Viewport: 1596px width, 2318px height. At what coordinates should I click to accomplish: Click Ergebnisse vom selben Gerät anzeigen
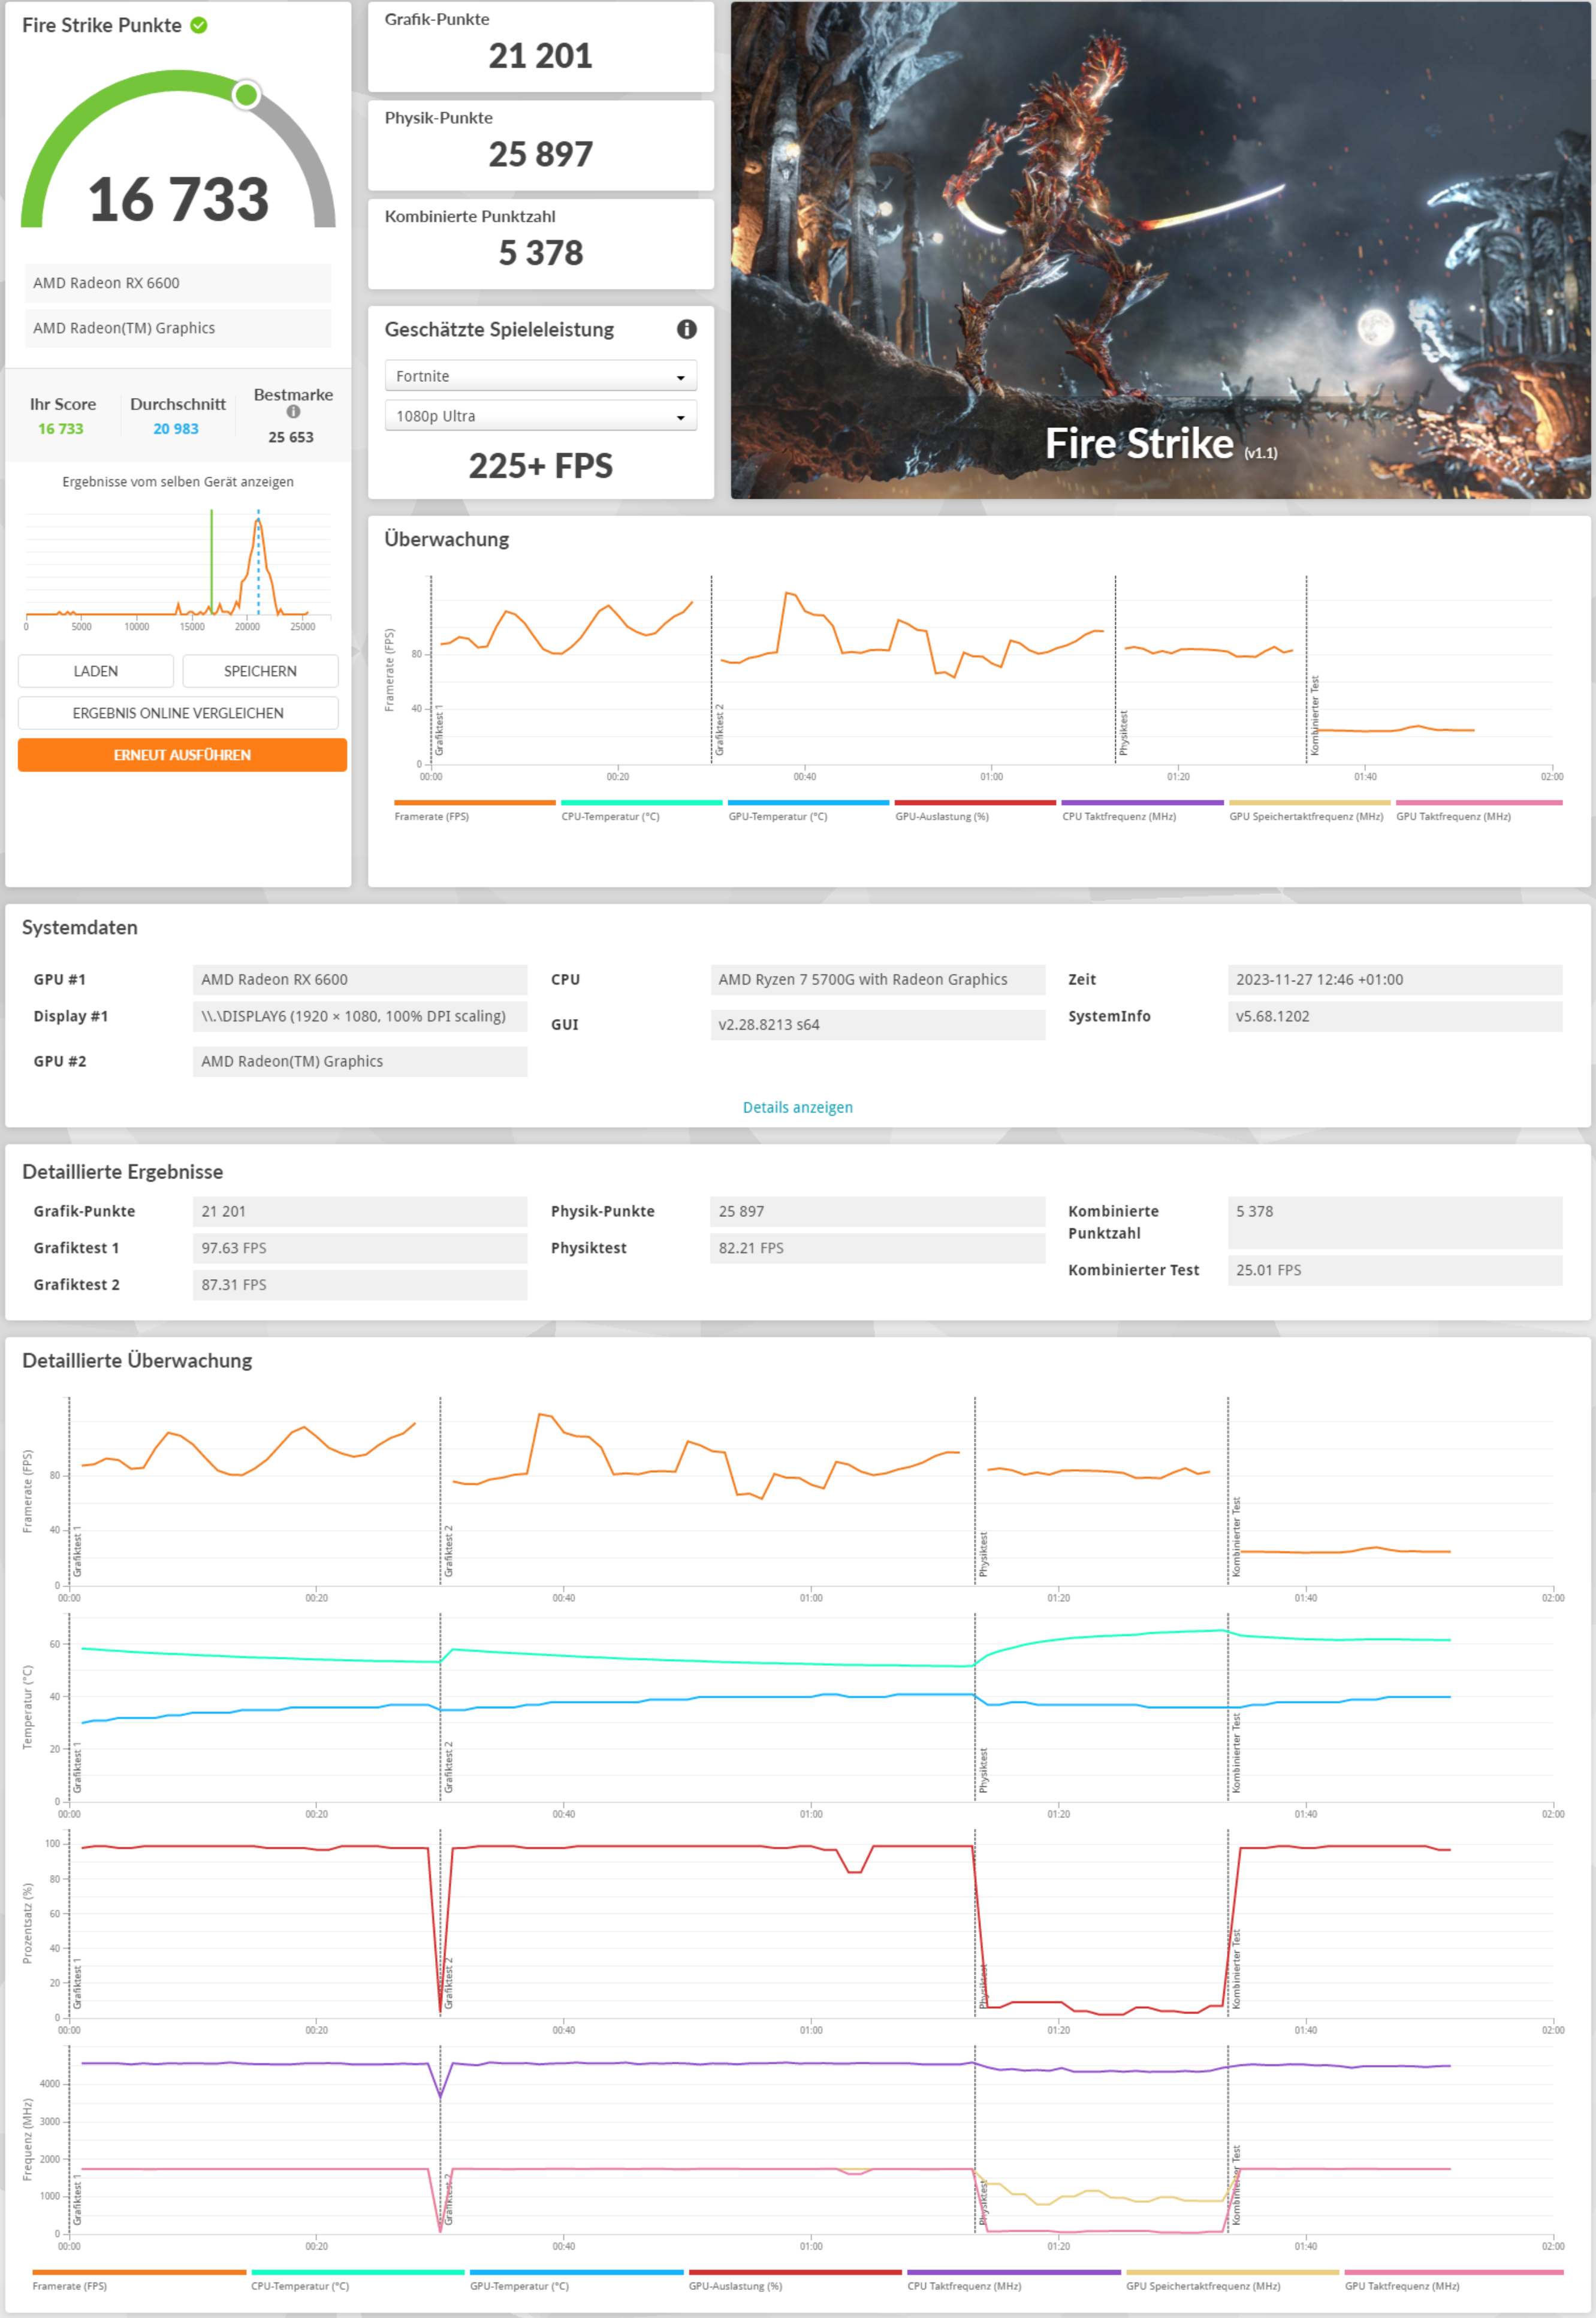pos(178,482)
